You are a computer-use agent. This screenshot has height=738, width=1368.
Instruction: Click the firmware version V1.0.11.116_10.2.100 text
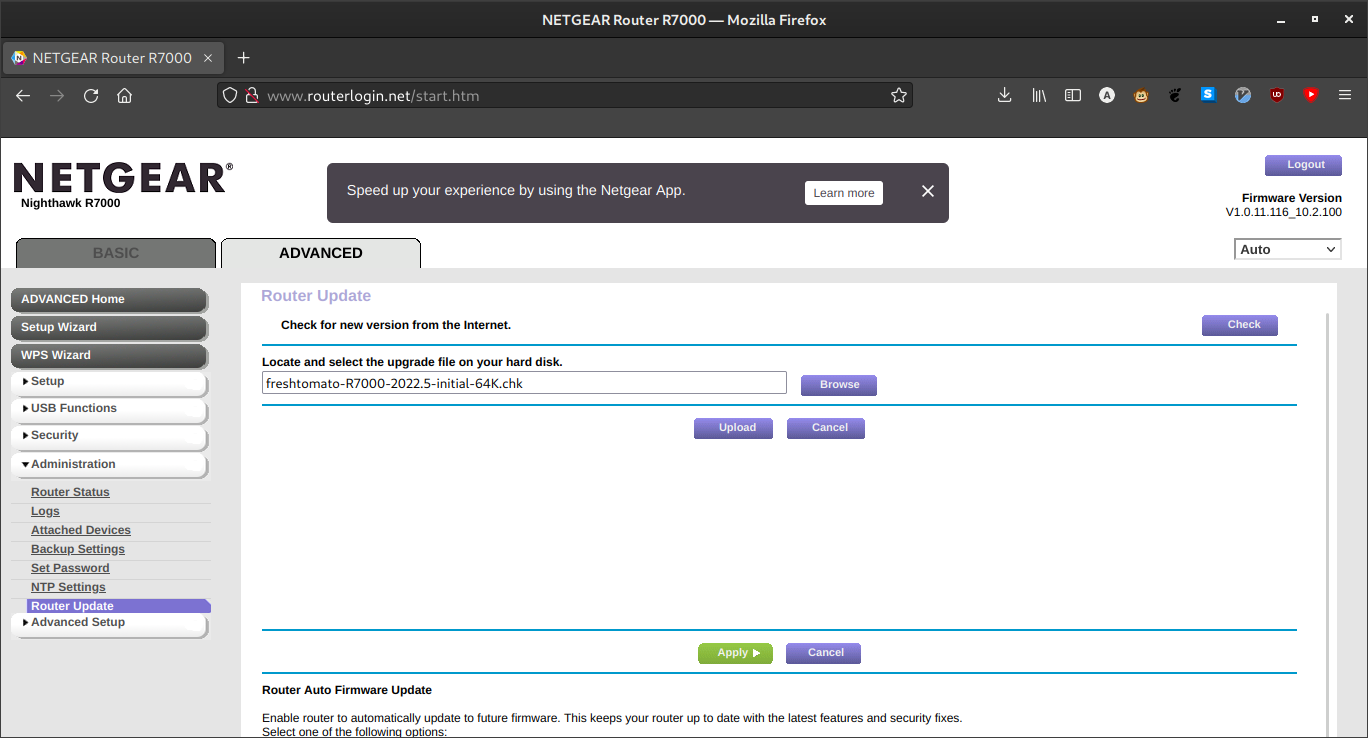point(1284,212)
